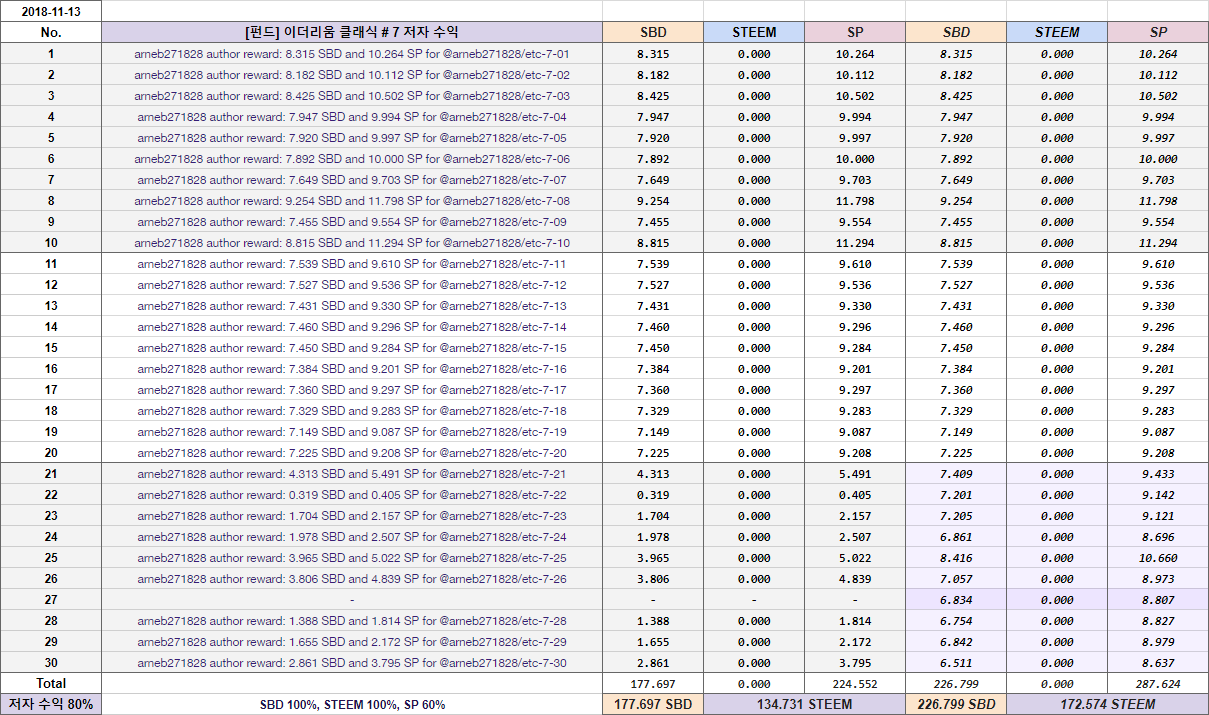Click row number cell 27

tap(50, 600)
